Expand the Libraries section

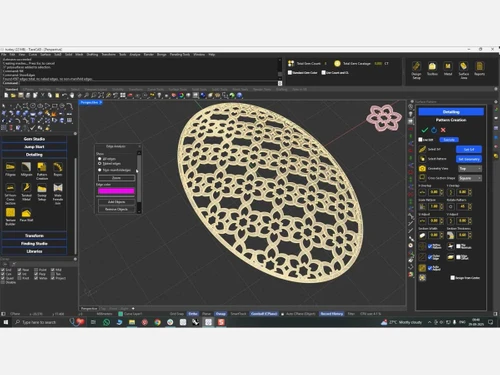coord(34,252)
